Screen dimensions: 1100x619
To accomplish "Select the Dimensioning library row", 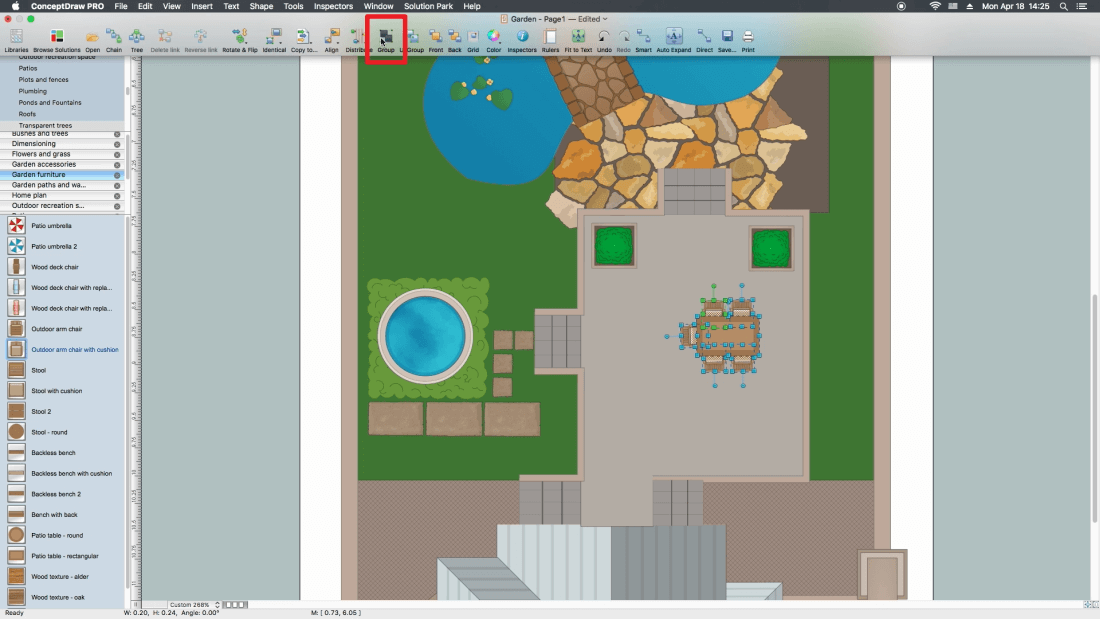I will tap(62, 144).
